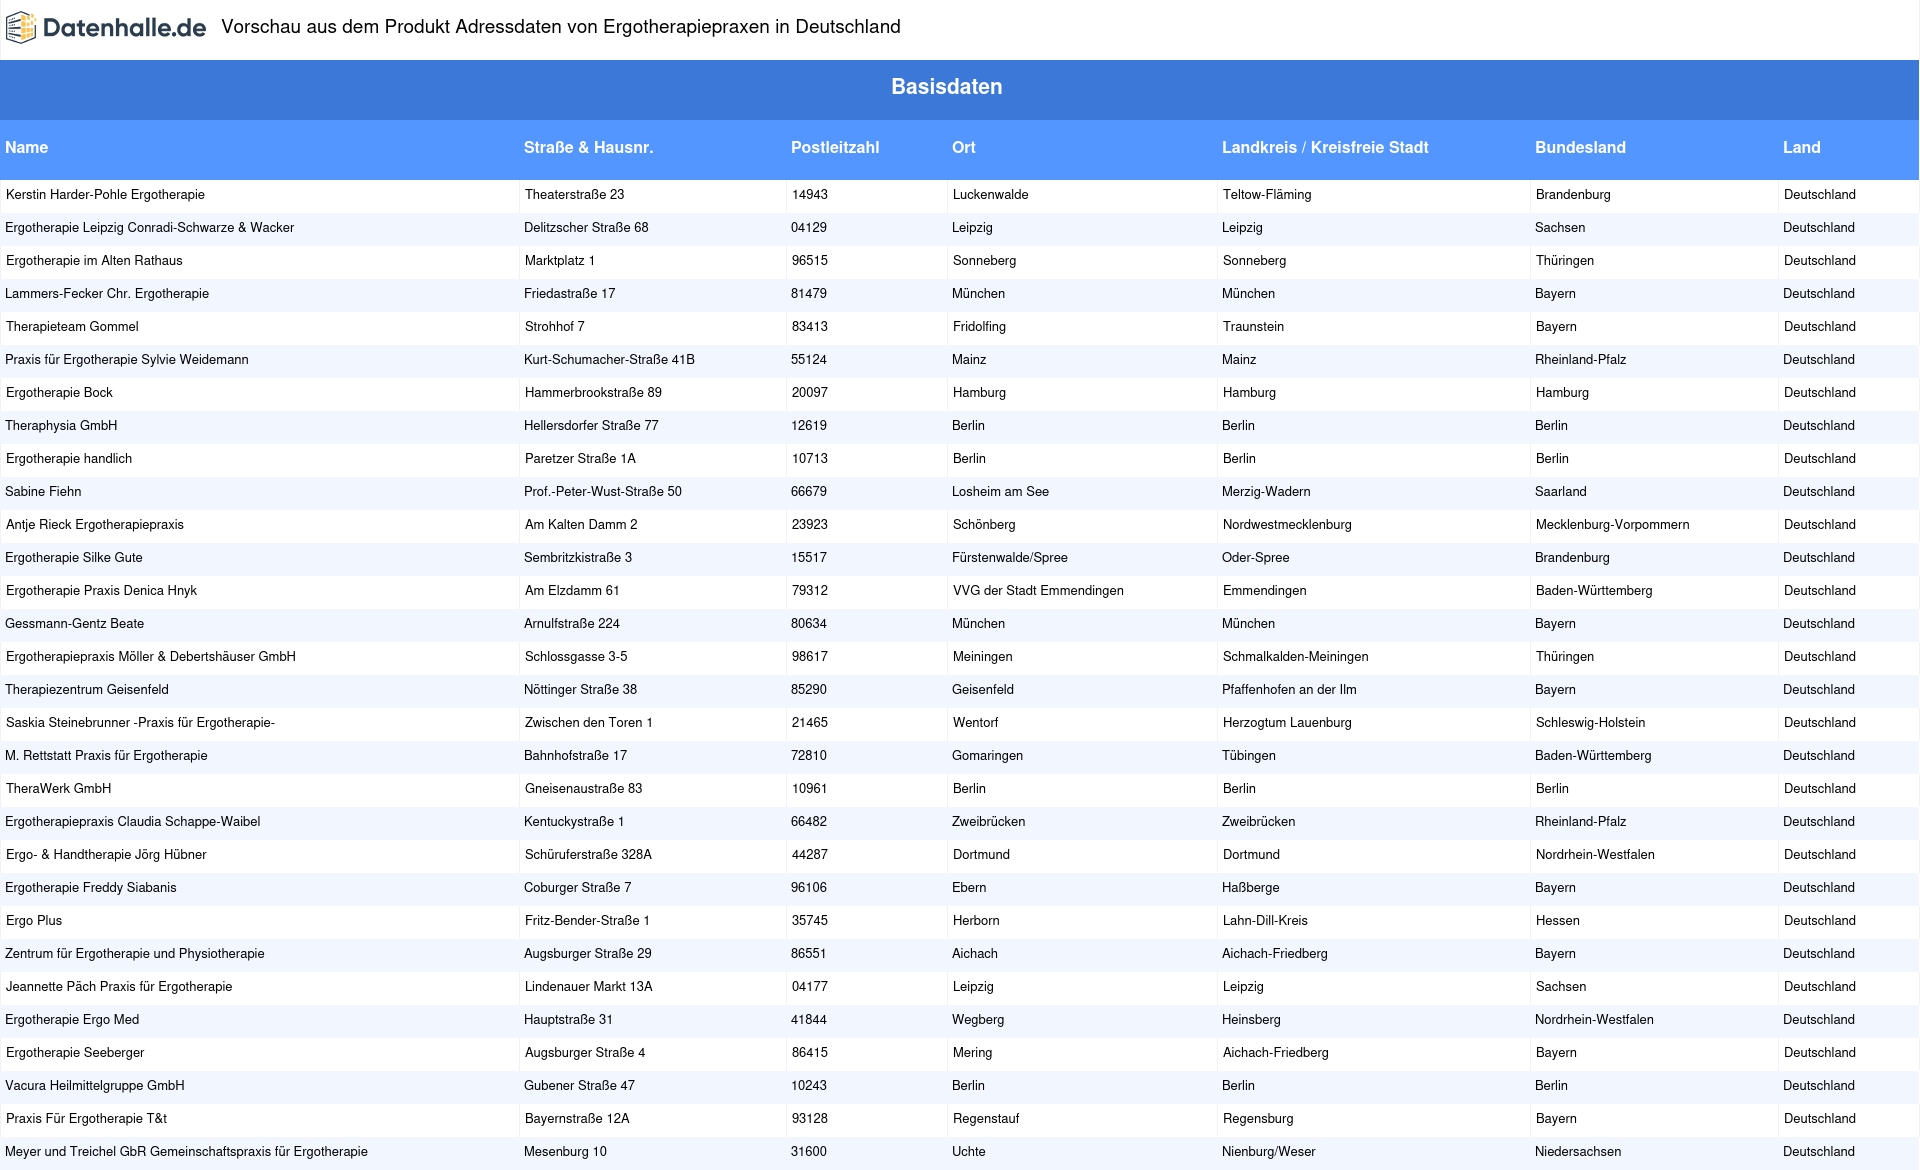This screenshot has width=1920, height=1170.
Task: Select Gessmann-Gentz Beate
Action: [x=75, y=624]
